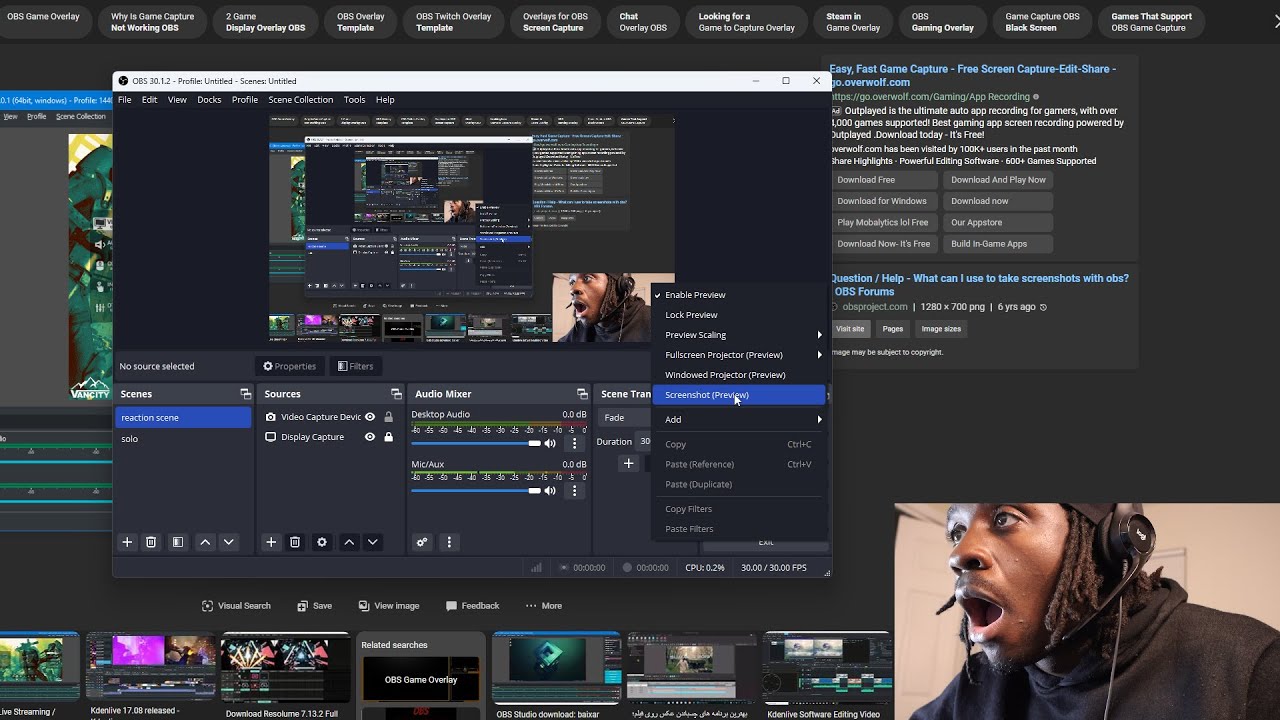
Task: Open the Tools menu in OBS
Action: tap(354, 100)
